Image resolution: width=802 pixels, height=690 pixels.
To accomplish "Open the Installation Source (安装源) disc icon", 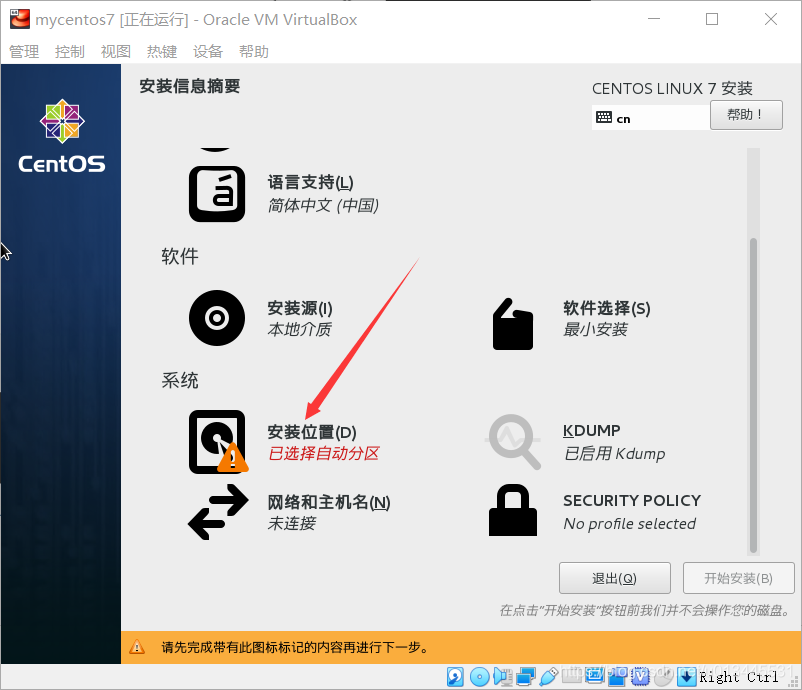I will click(x=217, y=318).
